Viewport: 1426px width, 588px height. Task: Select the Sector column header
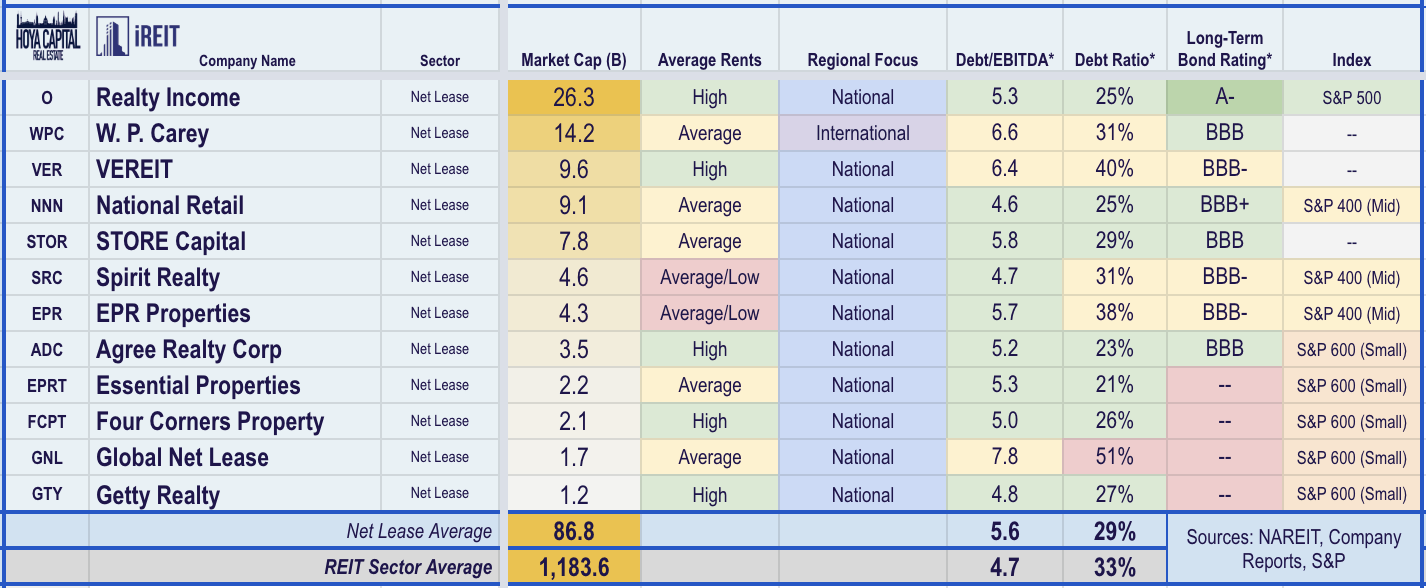point(439,61)
